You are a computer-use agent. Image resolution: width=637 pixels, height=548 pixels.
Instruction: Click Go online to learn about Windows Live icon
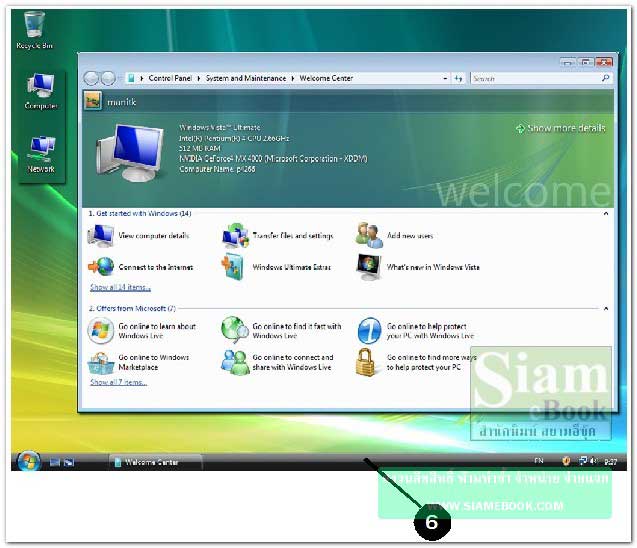(x=100, y=331)
